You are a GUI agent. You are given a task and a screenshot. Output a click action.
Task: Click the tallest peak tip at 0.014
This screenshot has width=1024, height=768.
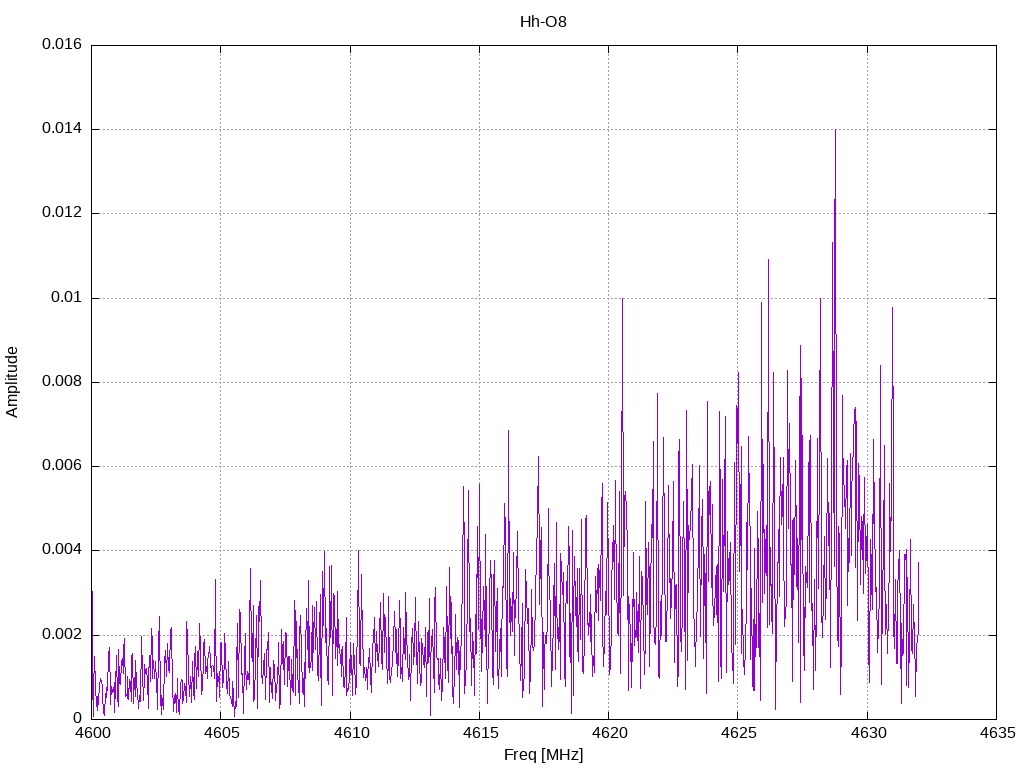click(835, 130)
